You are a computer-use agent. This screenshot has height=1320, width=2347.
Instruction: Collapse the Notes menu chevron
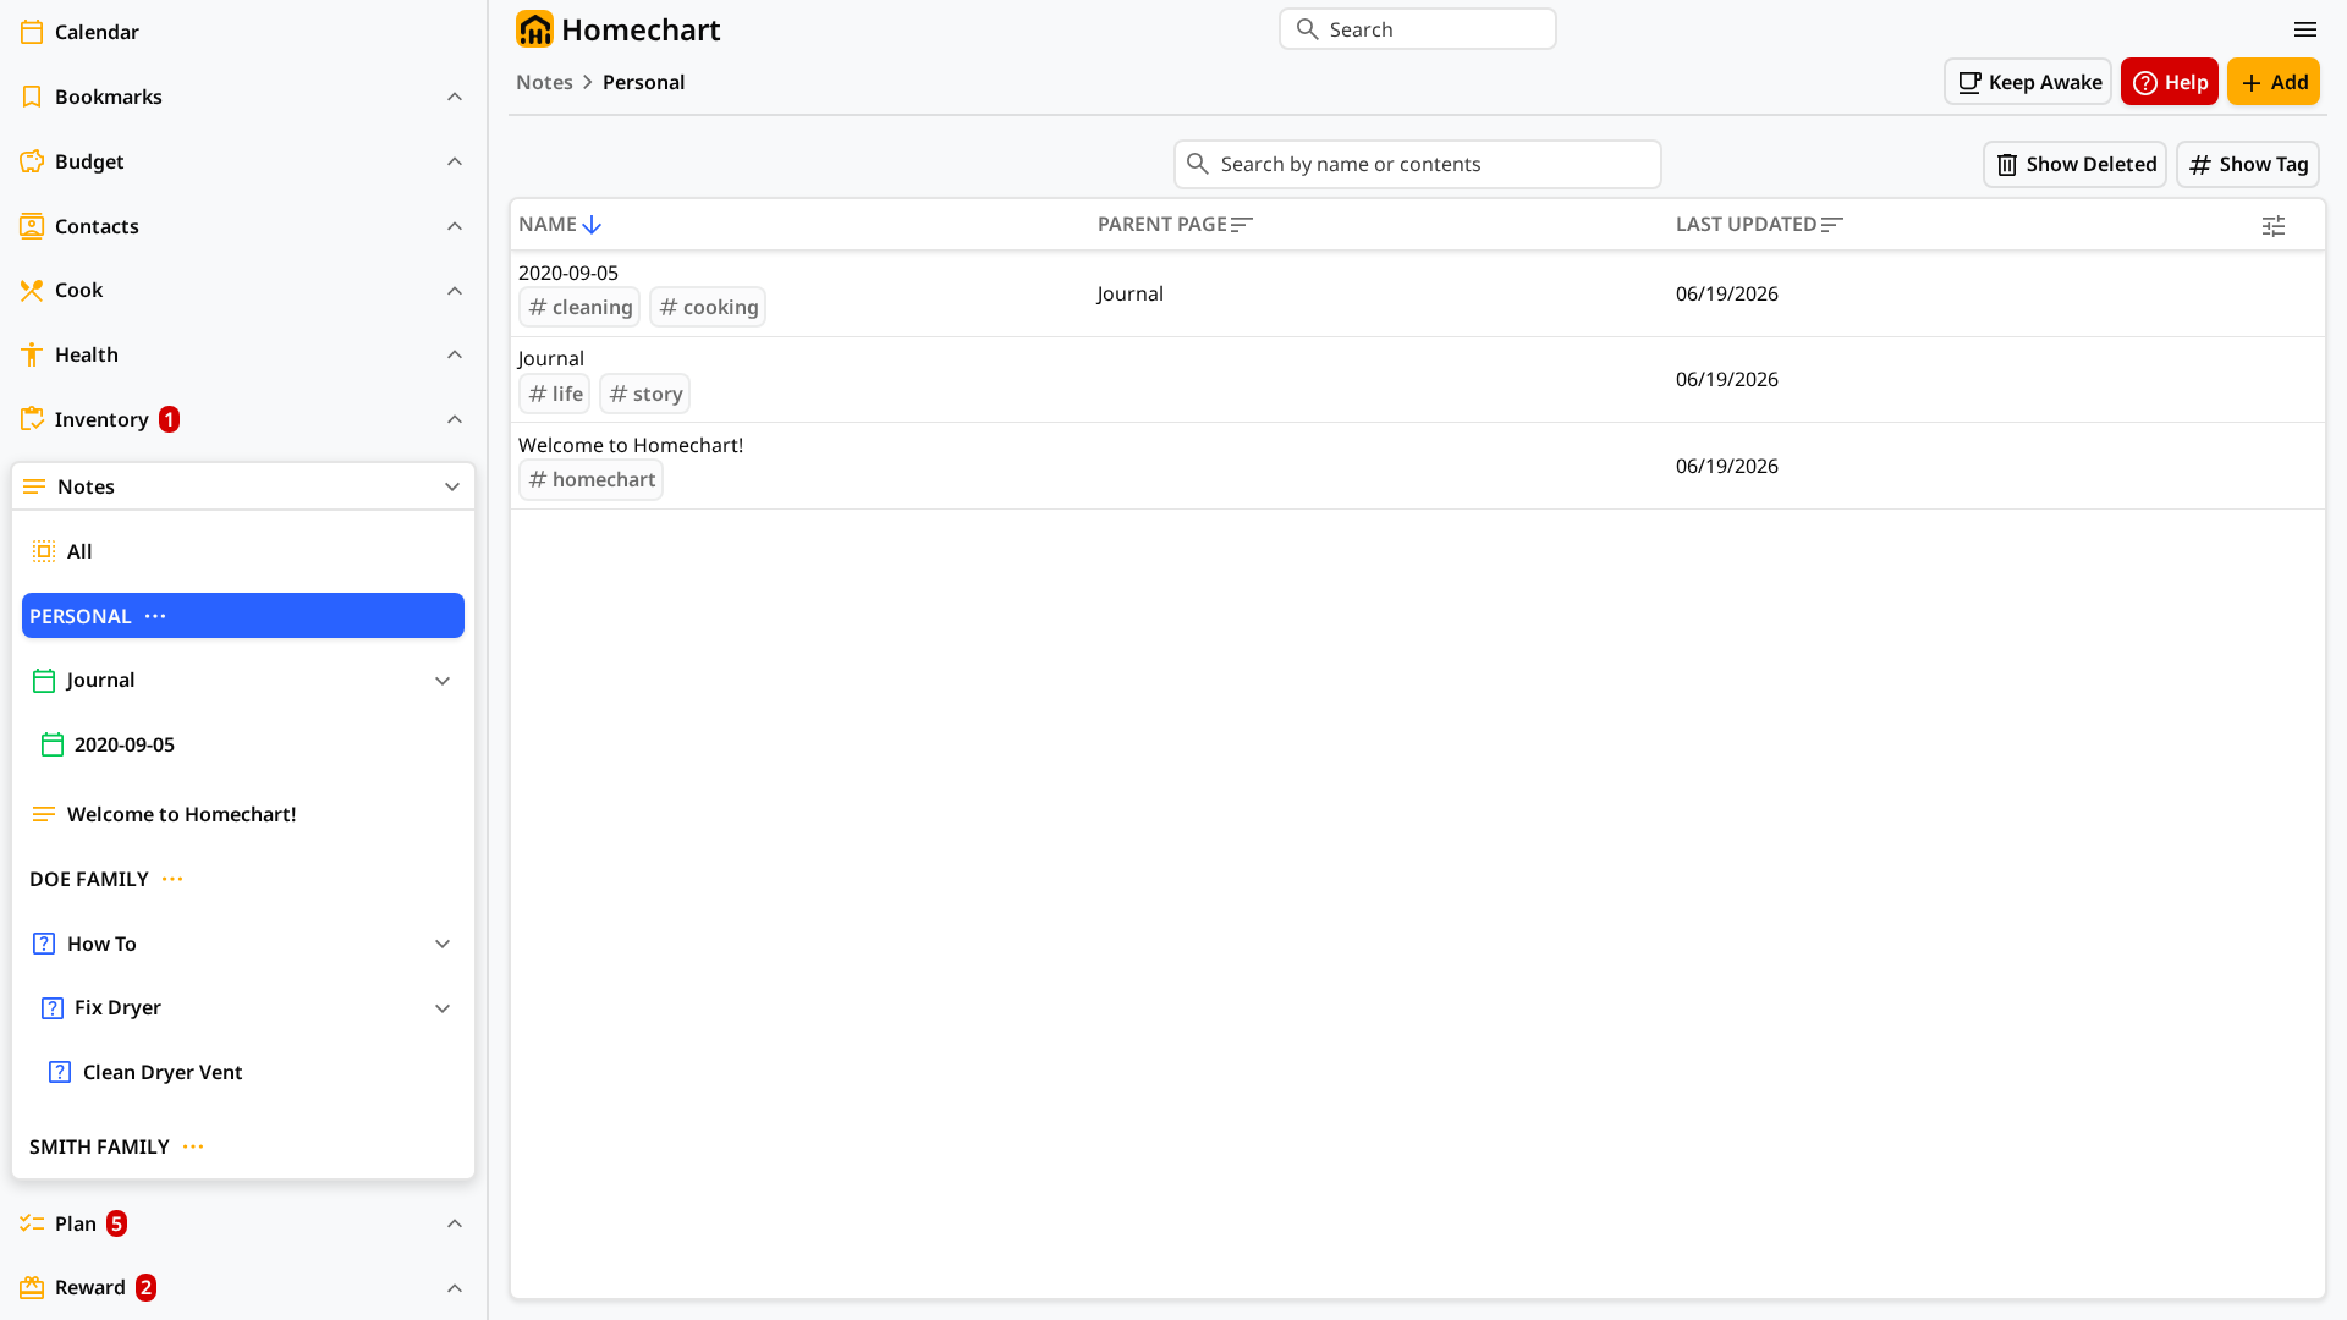[452, 487]
